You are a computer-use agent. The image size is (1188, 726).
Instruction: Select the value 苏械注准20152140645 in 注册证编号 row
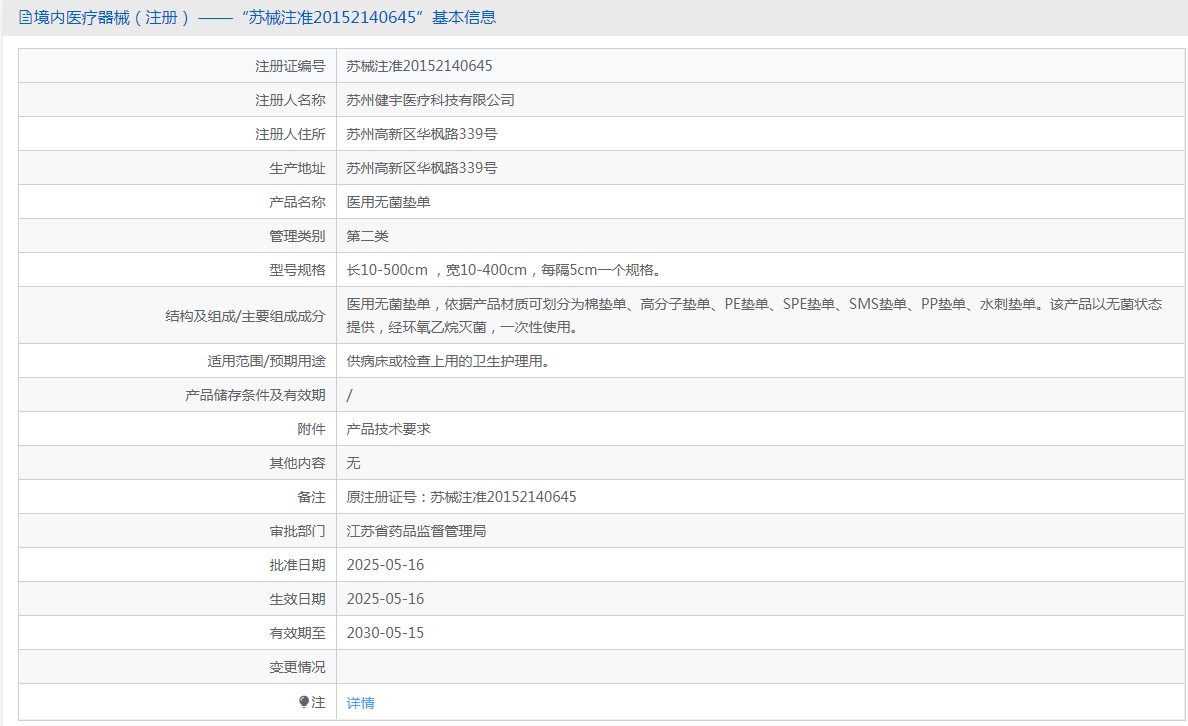pos(419,66)
